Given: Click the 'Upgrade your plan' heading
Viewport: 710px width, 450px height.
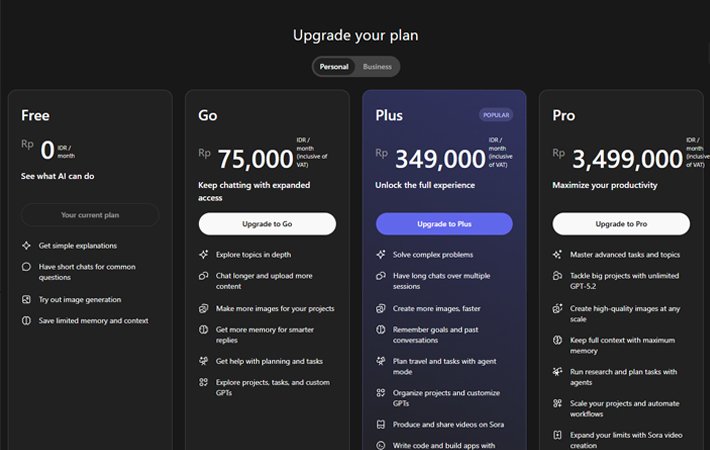Looking at the screenshot, I should pos(355,36).
